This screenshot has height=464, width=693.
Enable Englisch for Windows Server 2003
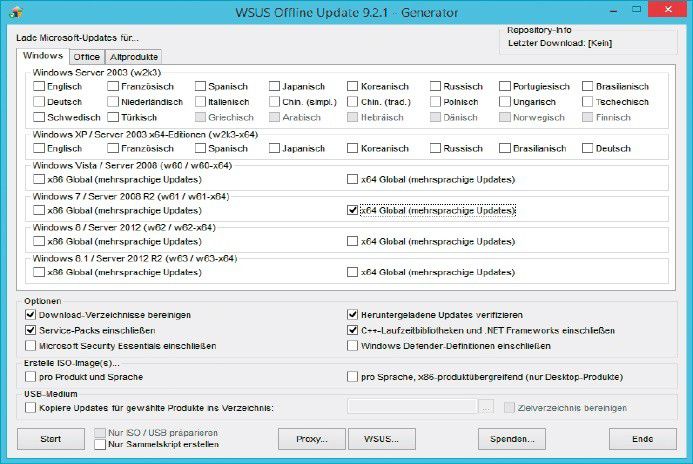point(39,86)
